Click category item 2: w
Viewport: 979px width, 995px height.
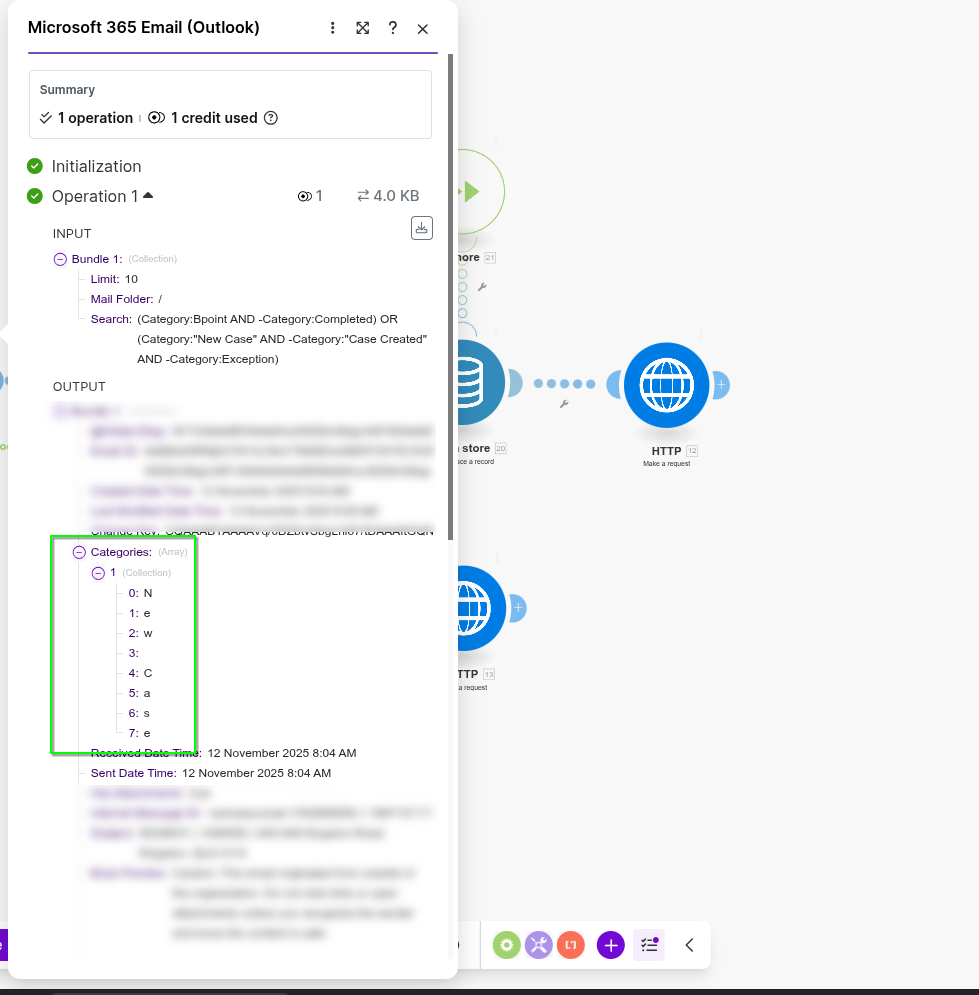140,633
